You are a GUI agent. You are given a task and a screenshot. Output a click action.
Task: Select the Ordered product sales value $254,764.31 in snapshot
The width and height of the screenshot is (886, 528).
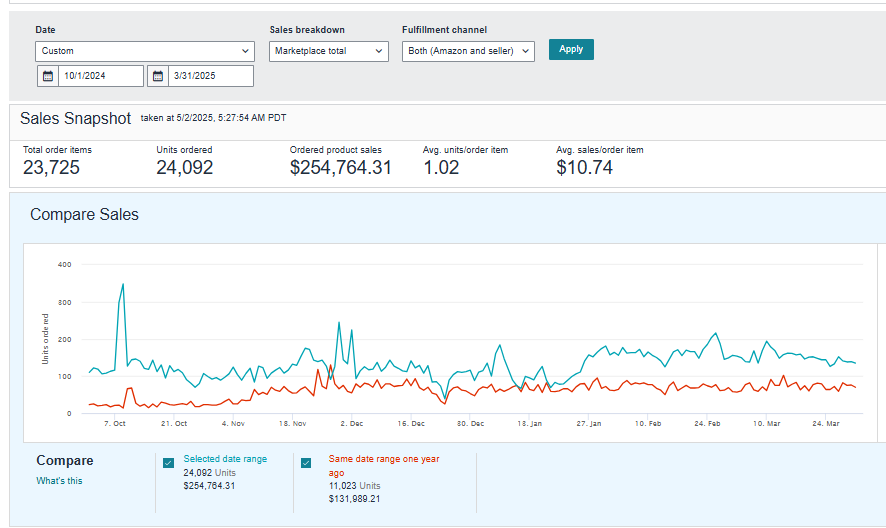(x=341, y=167)
